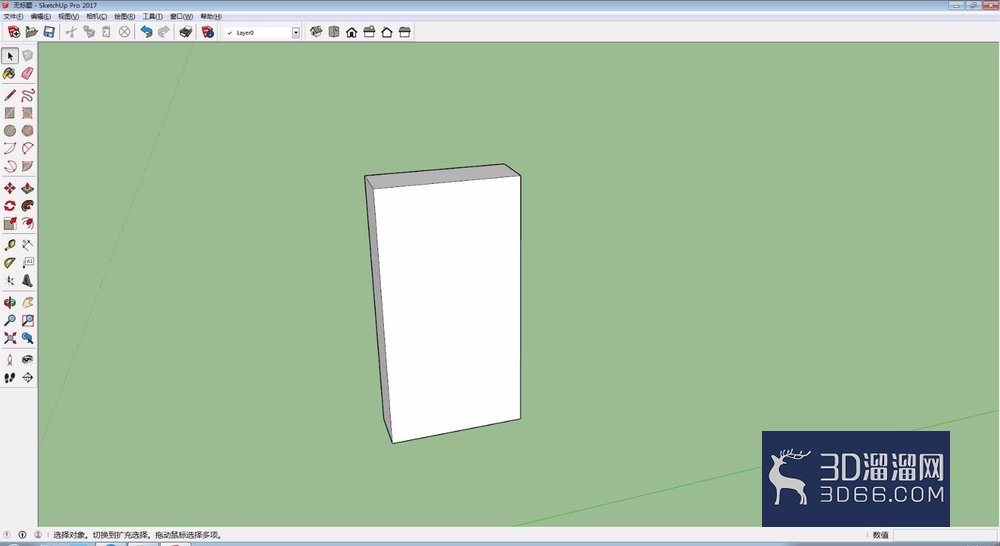Open the 相机(C) menu
1000x546 pixels.
(96, 17)
